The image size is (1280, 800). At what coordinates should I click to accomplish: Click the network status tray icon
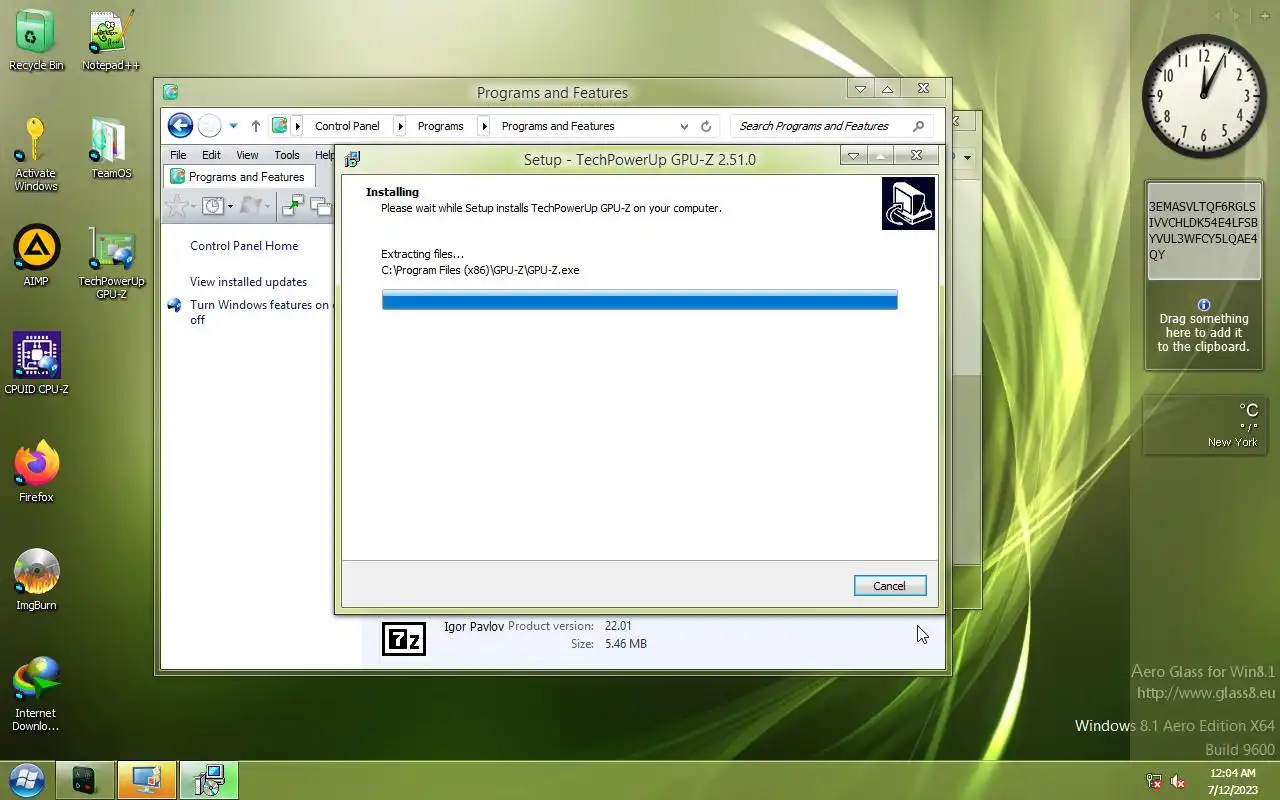pos(1154,781)
